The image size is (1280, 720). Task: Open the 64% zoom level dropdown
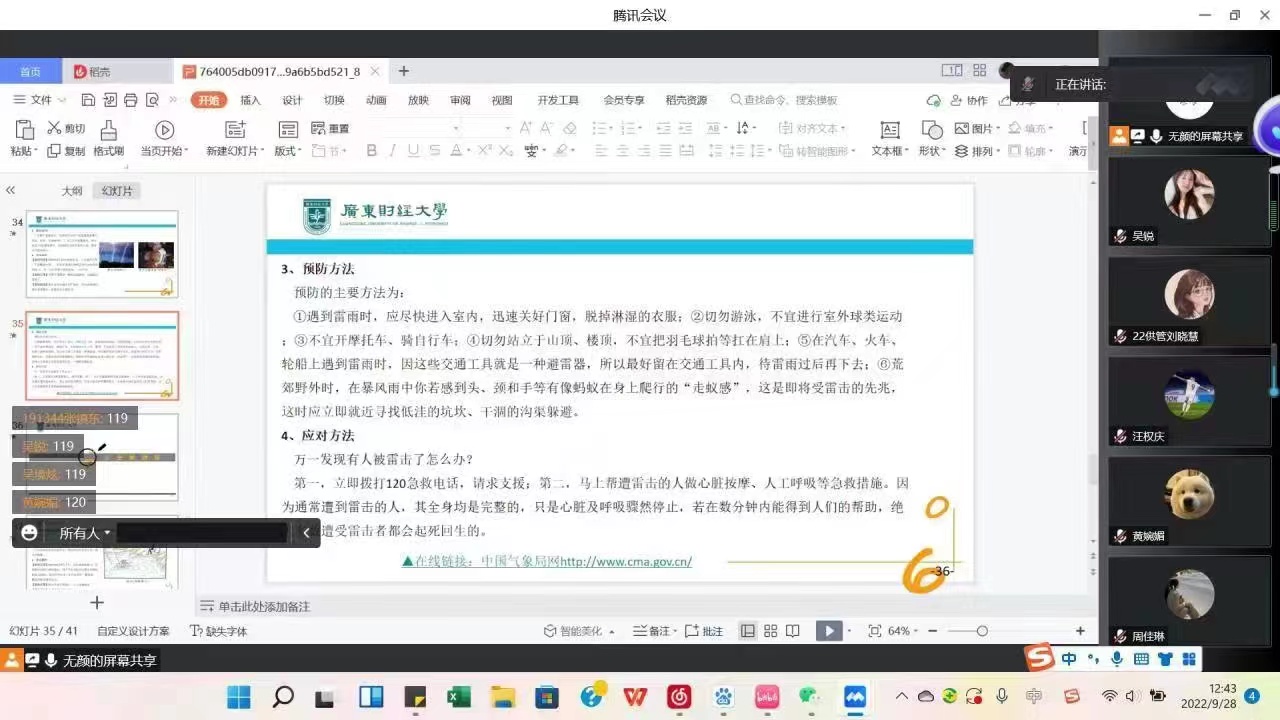[903, 631]
